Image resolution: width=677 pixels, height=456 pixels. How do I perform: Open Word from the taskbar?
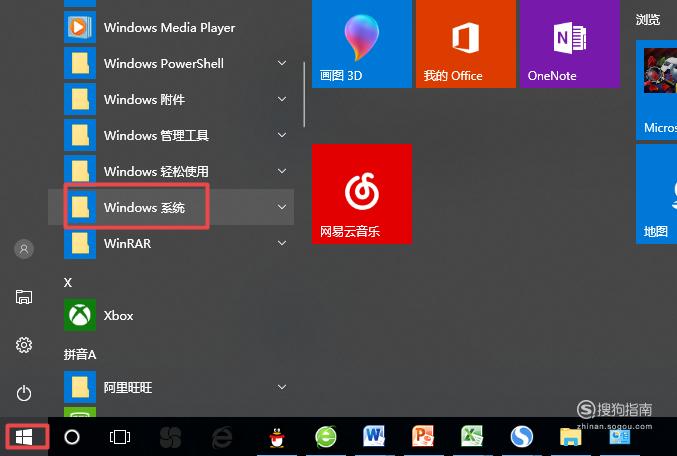pos(373,436)
